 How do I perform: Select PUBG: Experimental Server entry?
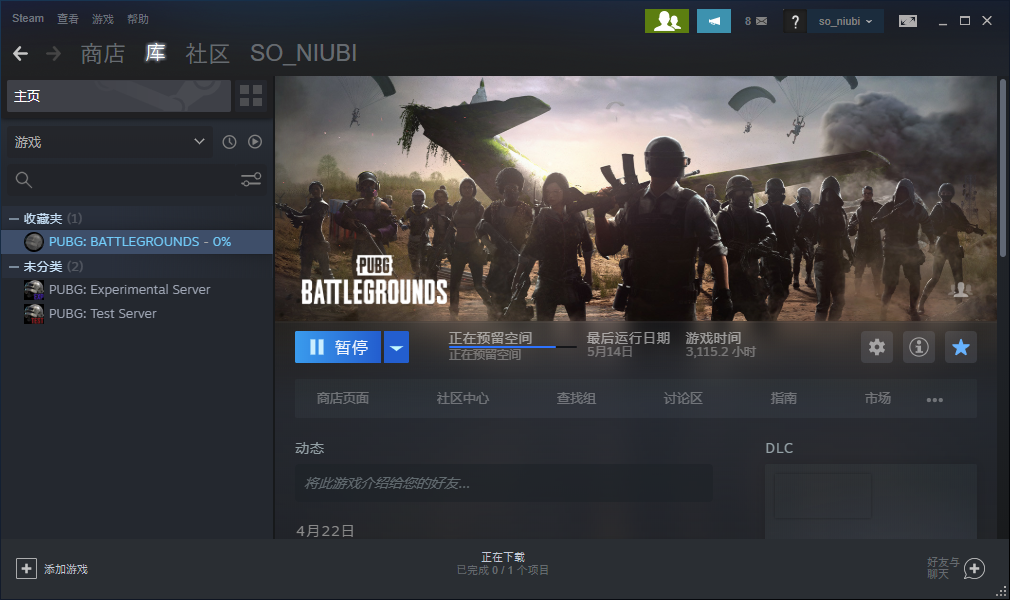click(x=137, y=290)
